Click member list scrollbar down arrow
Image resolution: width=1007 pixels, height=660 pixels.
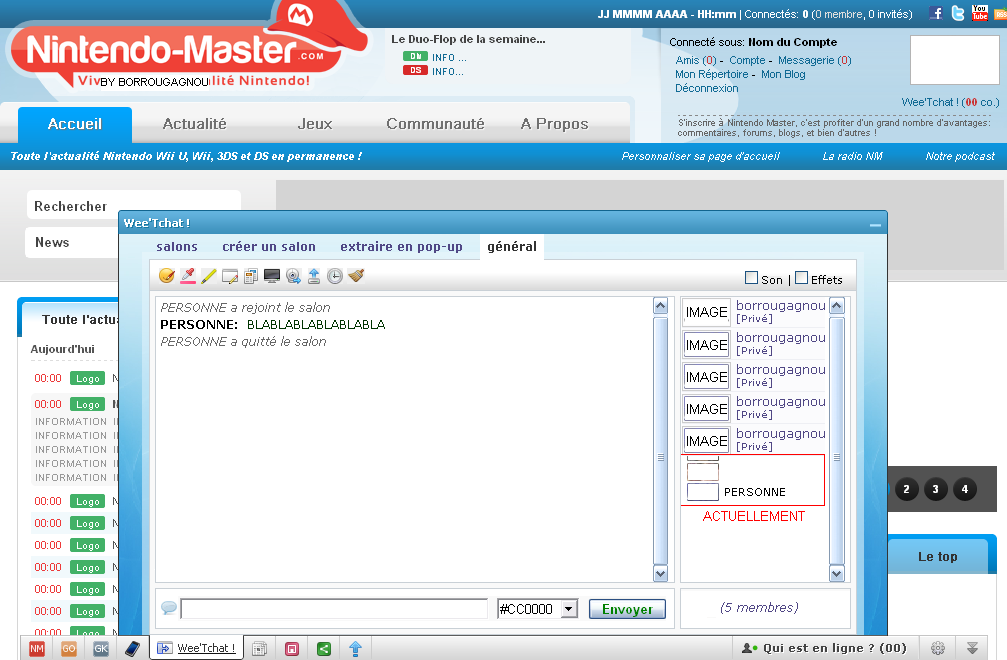[836, 573]
